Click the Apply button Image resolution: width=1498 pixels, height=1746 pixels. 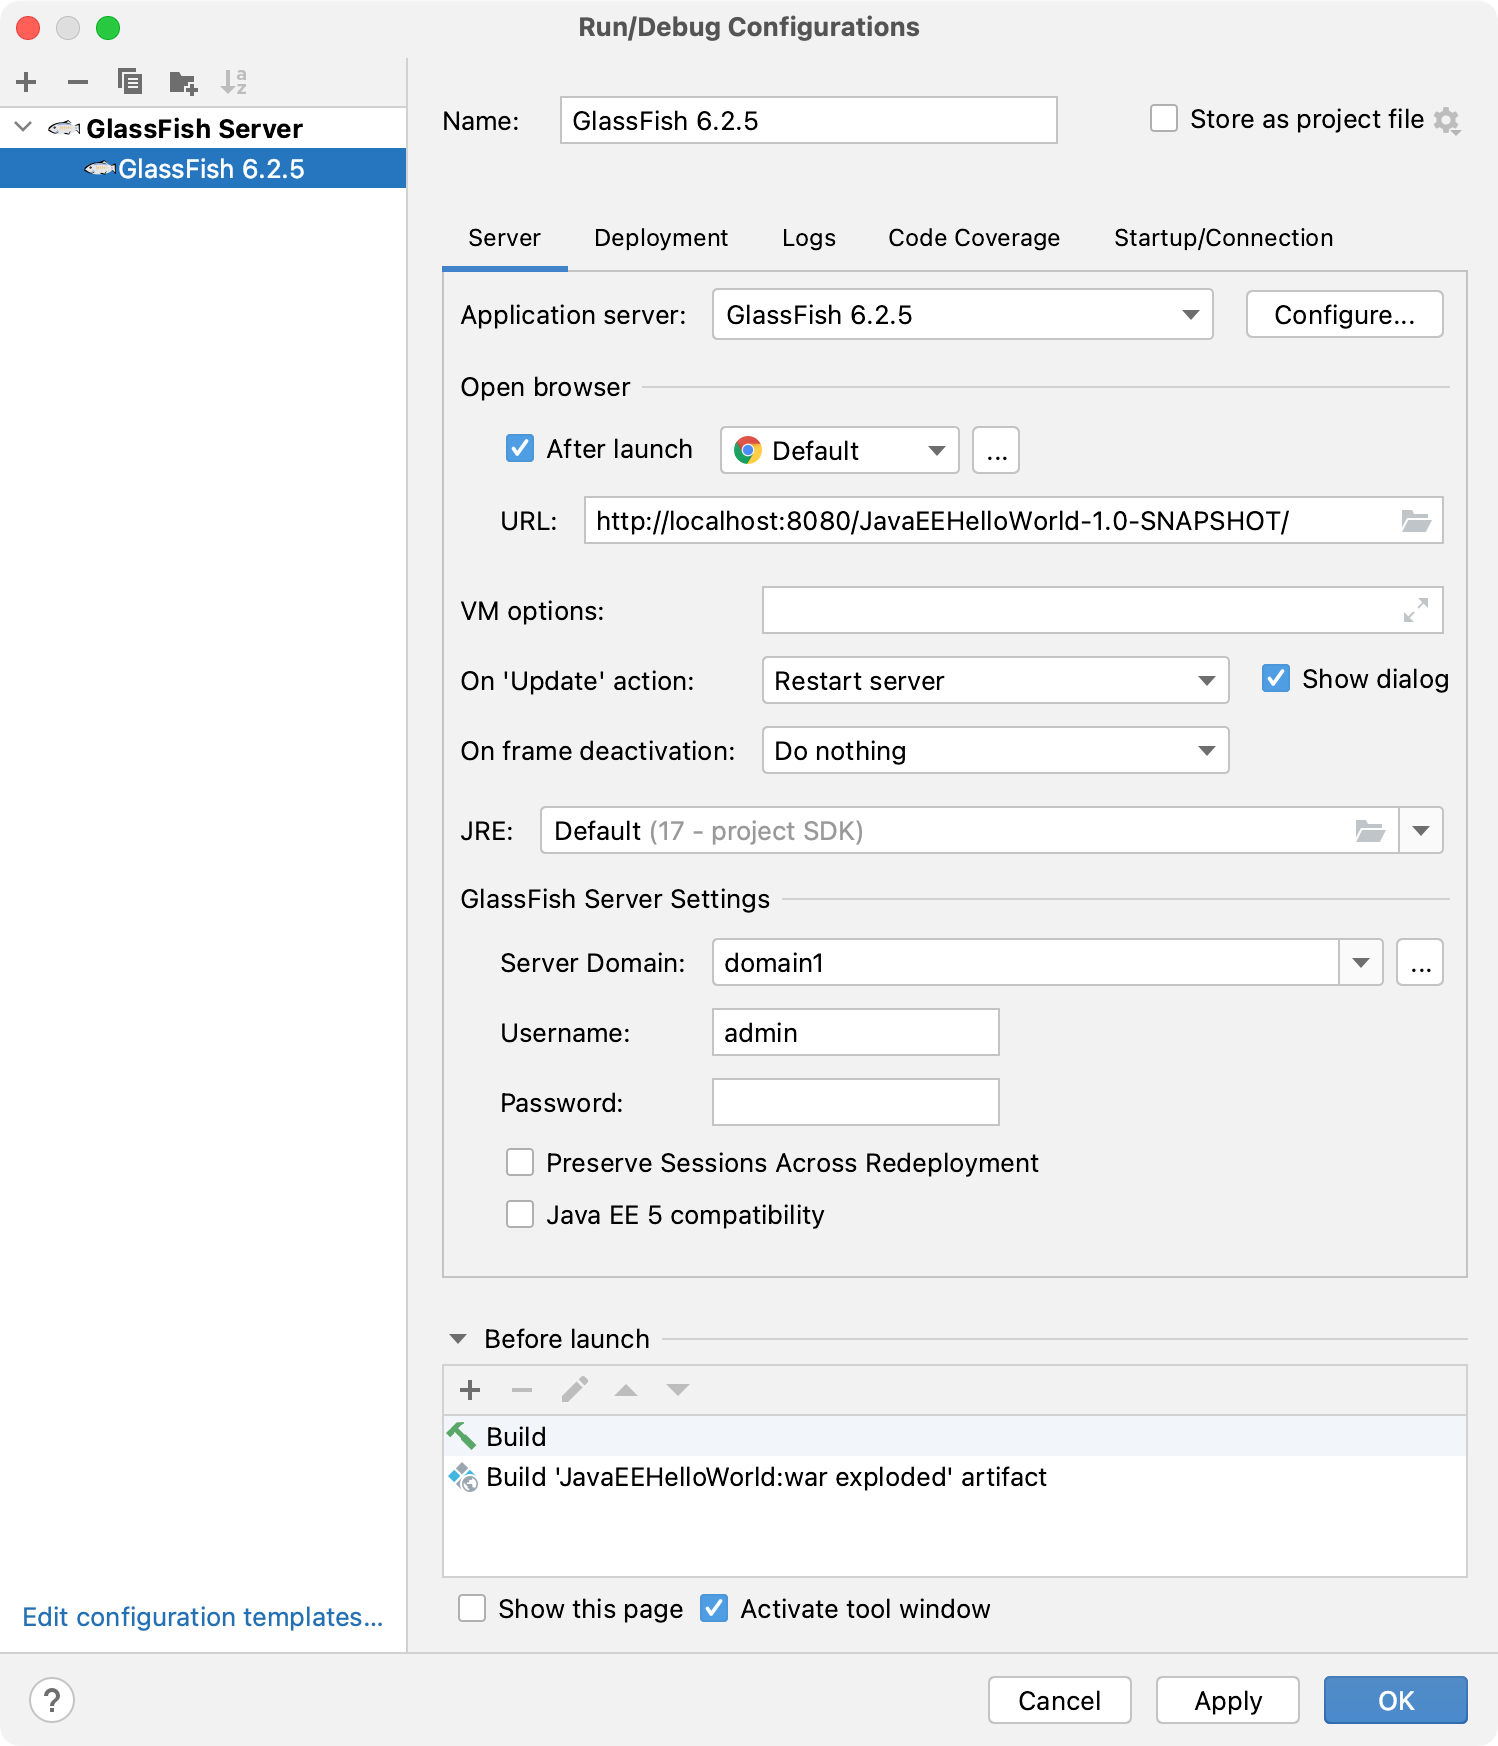pyautogui.click(x=1227, y=1700)
